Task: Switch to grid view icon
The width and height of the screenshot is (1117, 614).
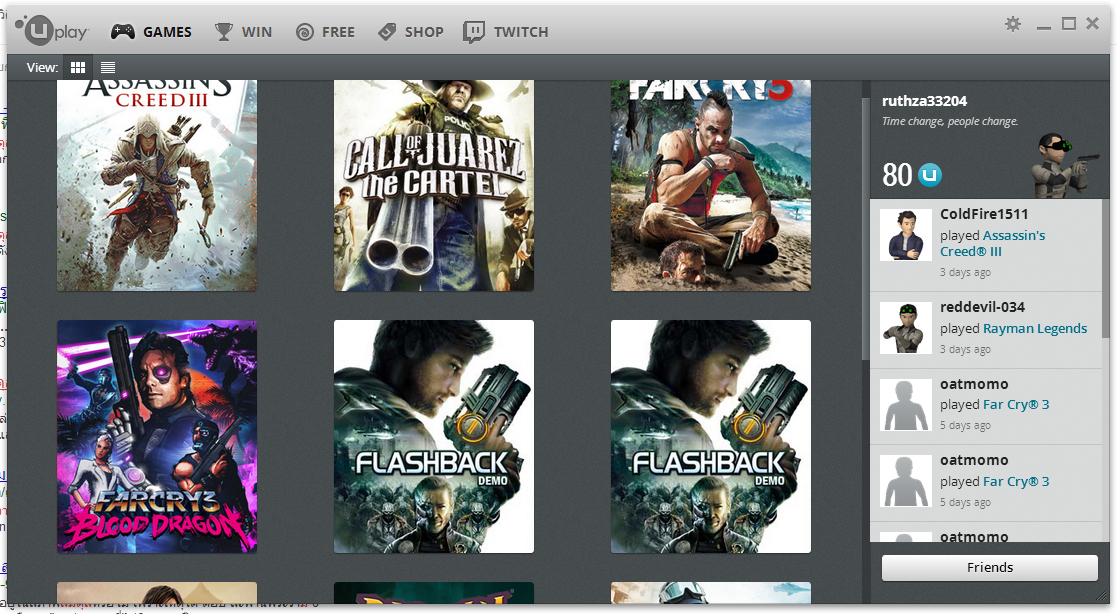Action: (78, 68)
